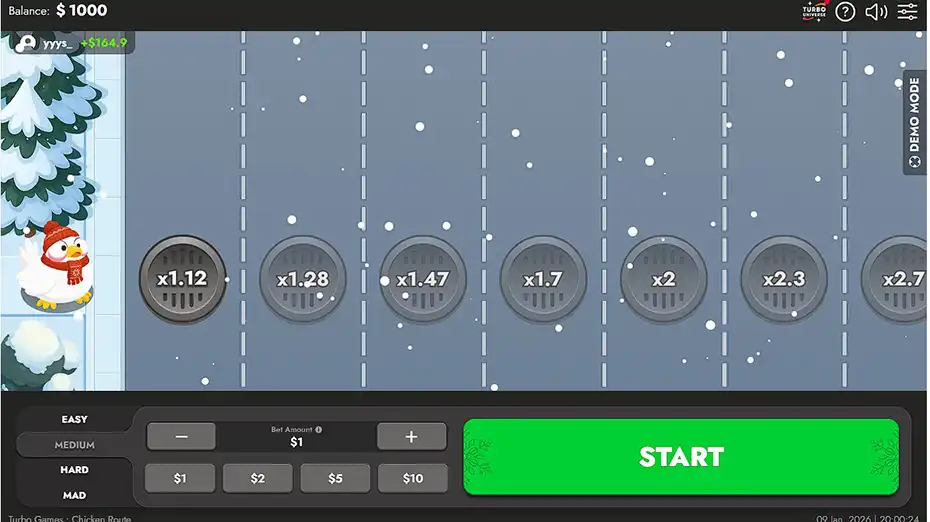Click the bet amount info icon
Screen dimensions: 930x522
point(319,429)
